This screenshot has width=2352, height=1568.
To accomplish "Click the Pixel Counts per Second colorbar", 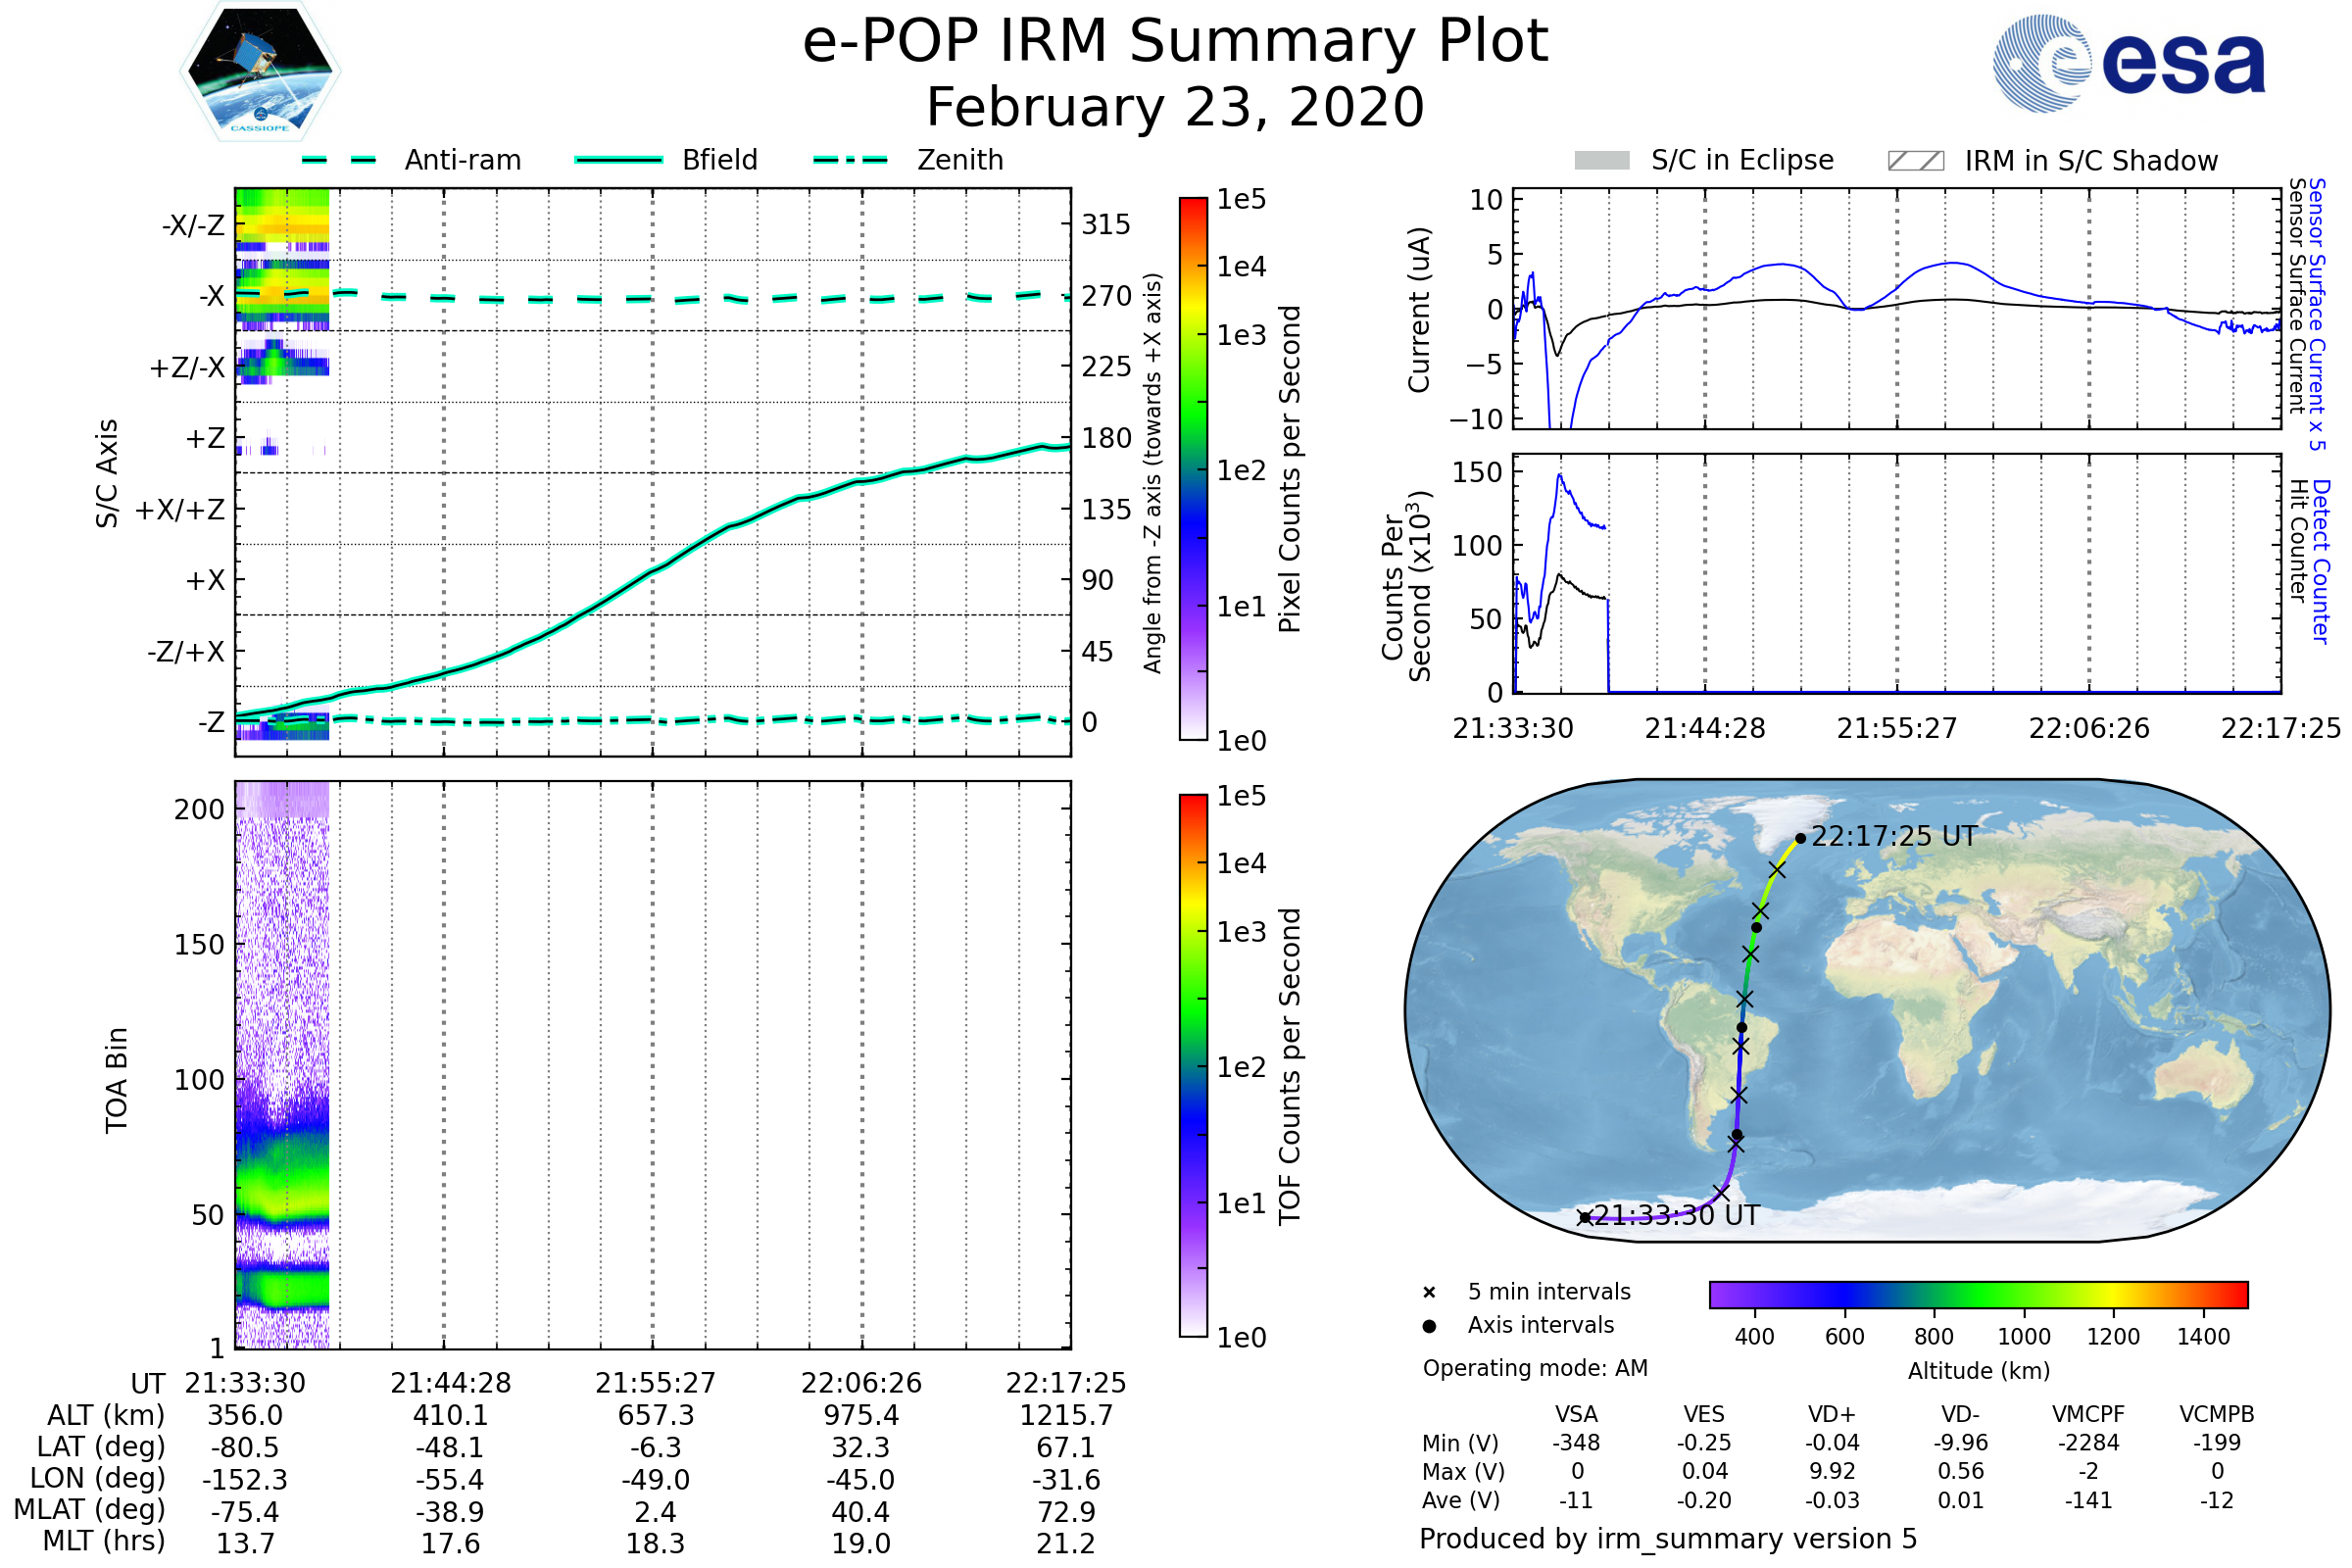I will [x=1193, y=469].
